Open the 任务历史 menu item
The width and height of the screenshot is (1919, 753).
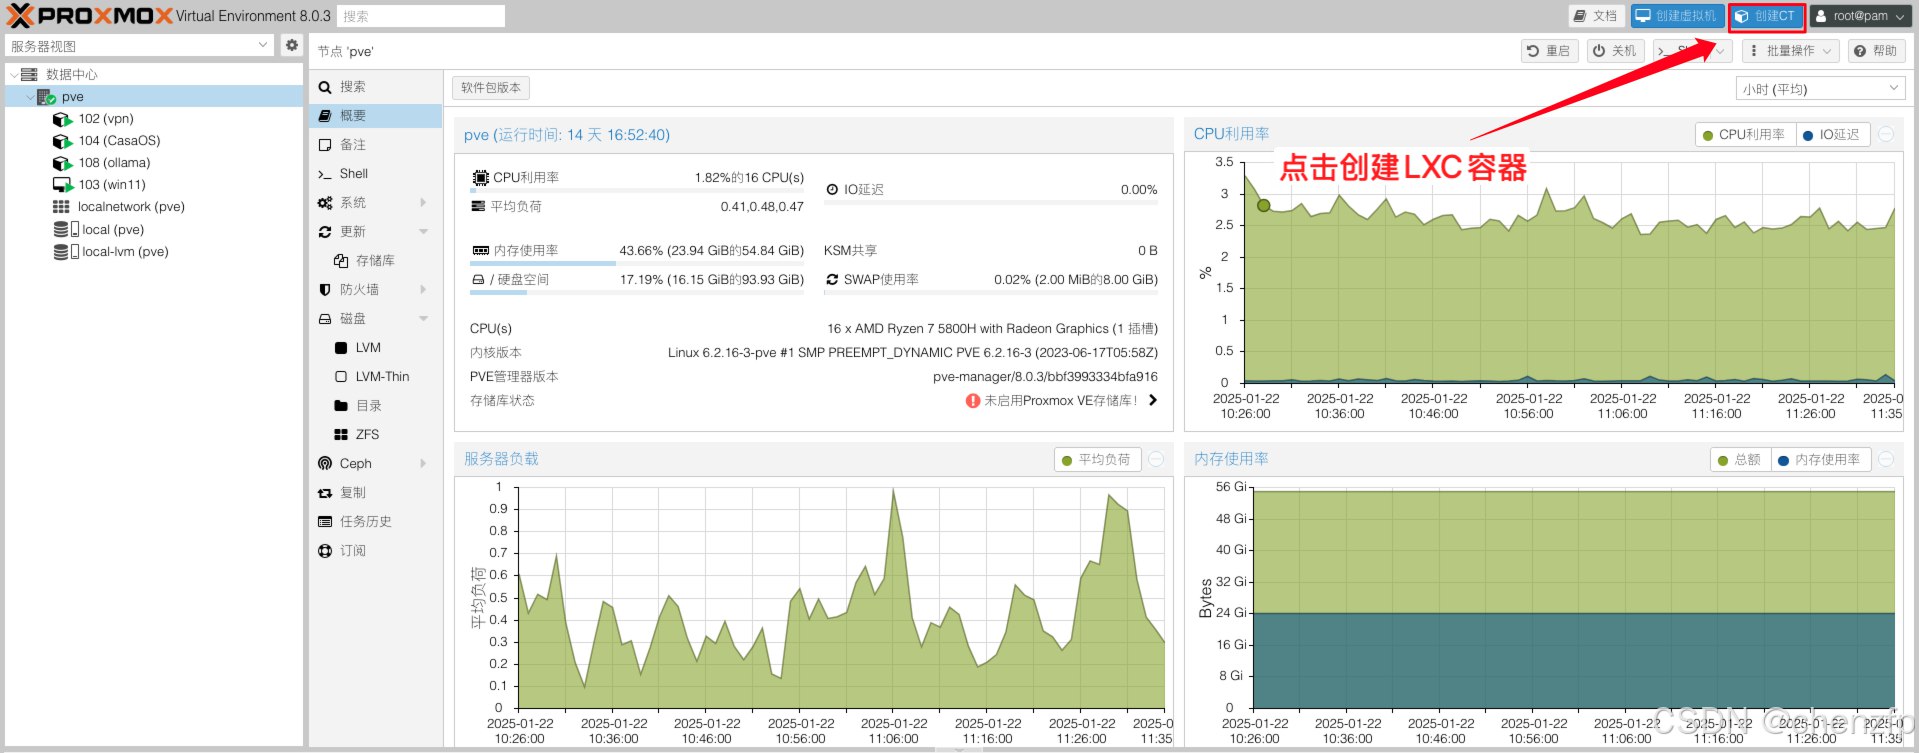pyautogui.click(x=365, y=522)
